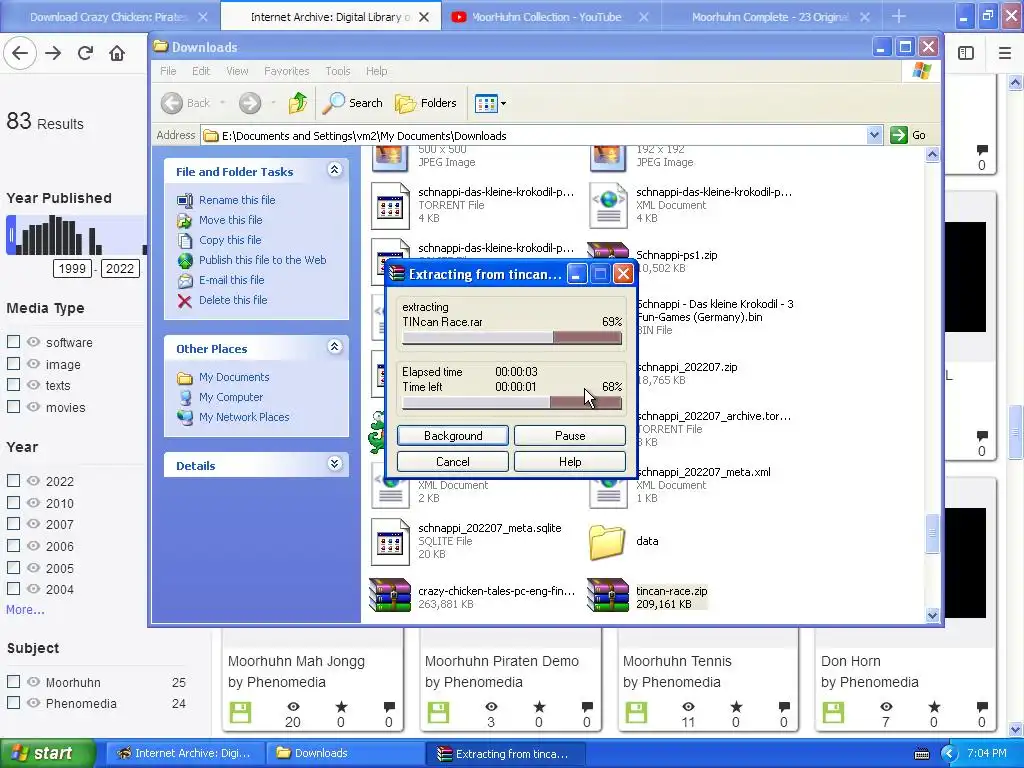Open the View menu
Viewport: 1024px width, 768px height.
pyautogui.click(x=237, y=71)
